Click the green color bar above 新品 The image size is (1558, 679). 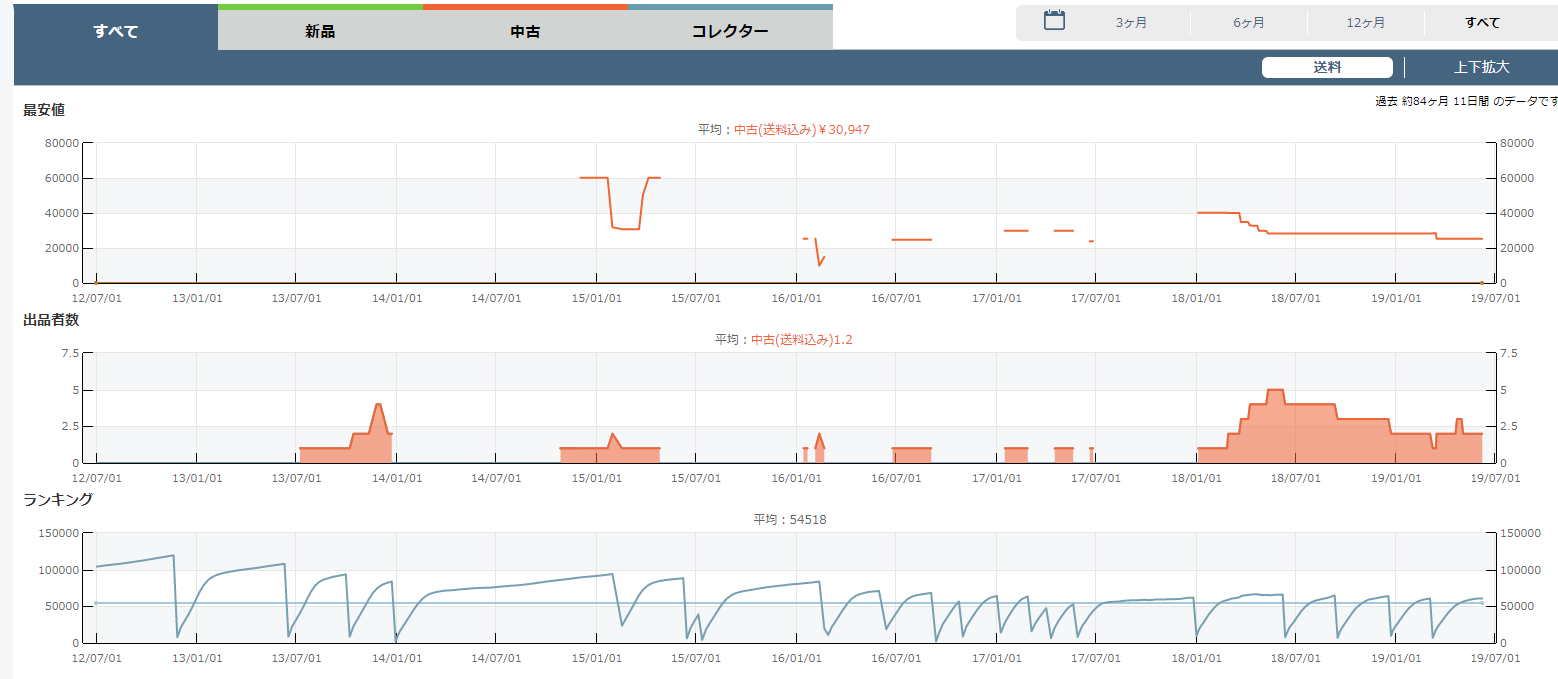coord(320,6)
